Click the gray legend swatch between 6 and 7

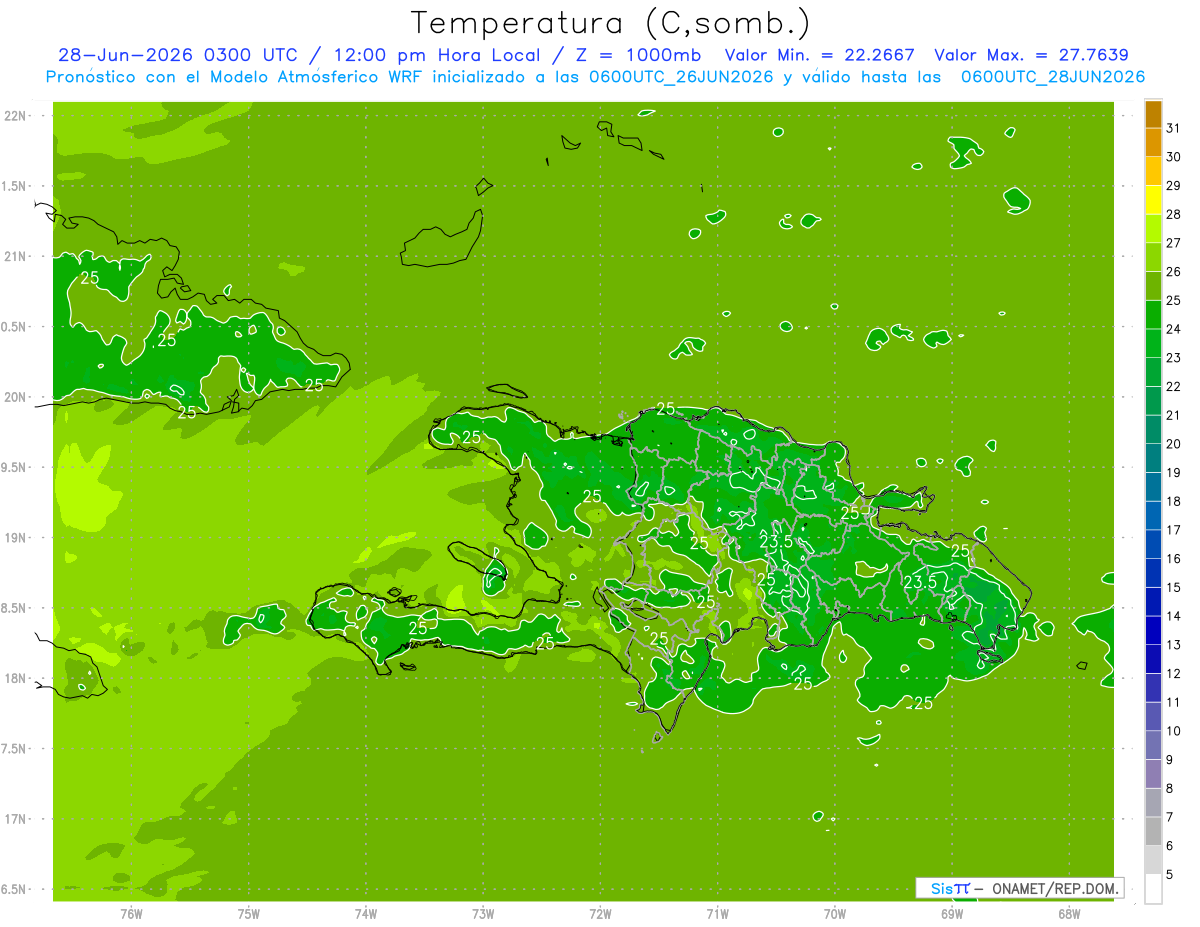pos(1153,831)
